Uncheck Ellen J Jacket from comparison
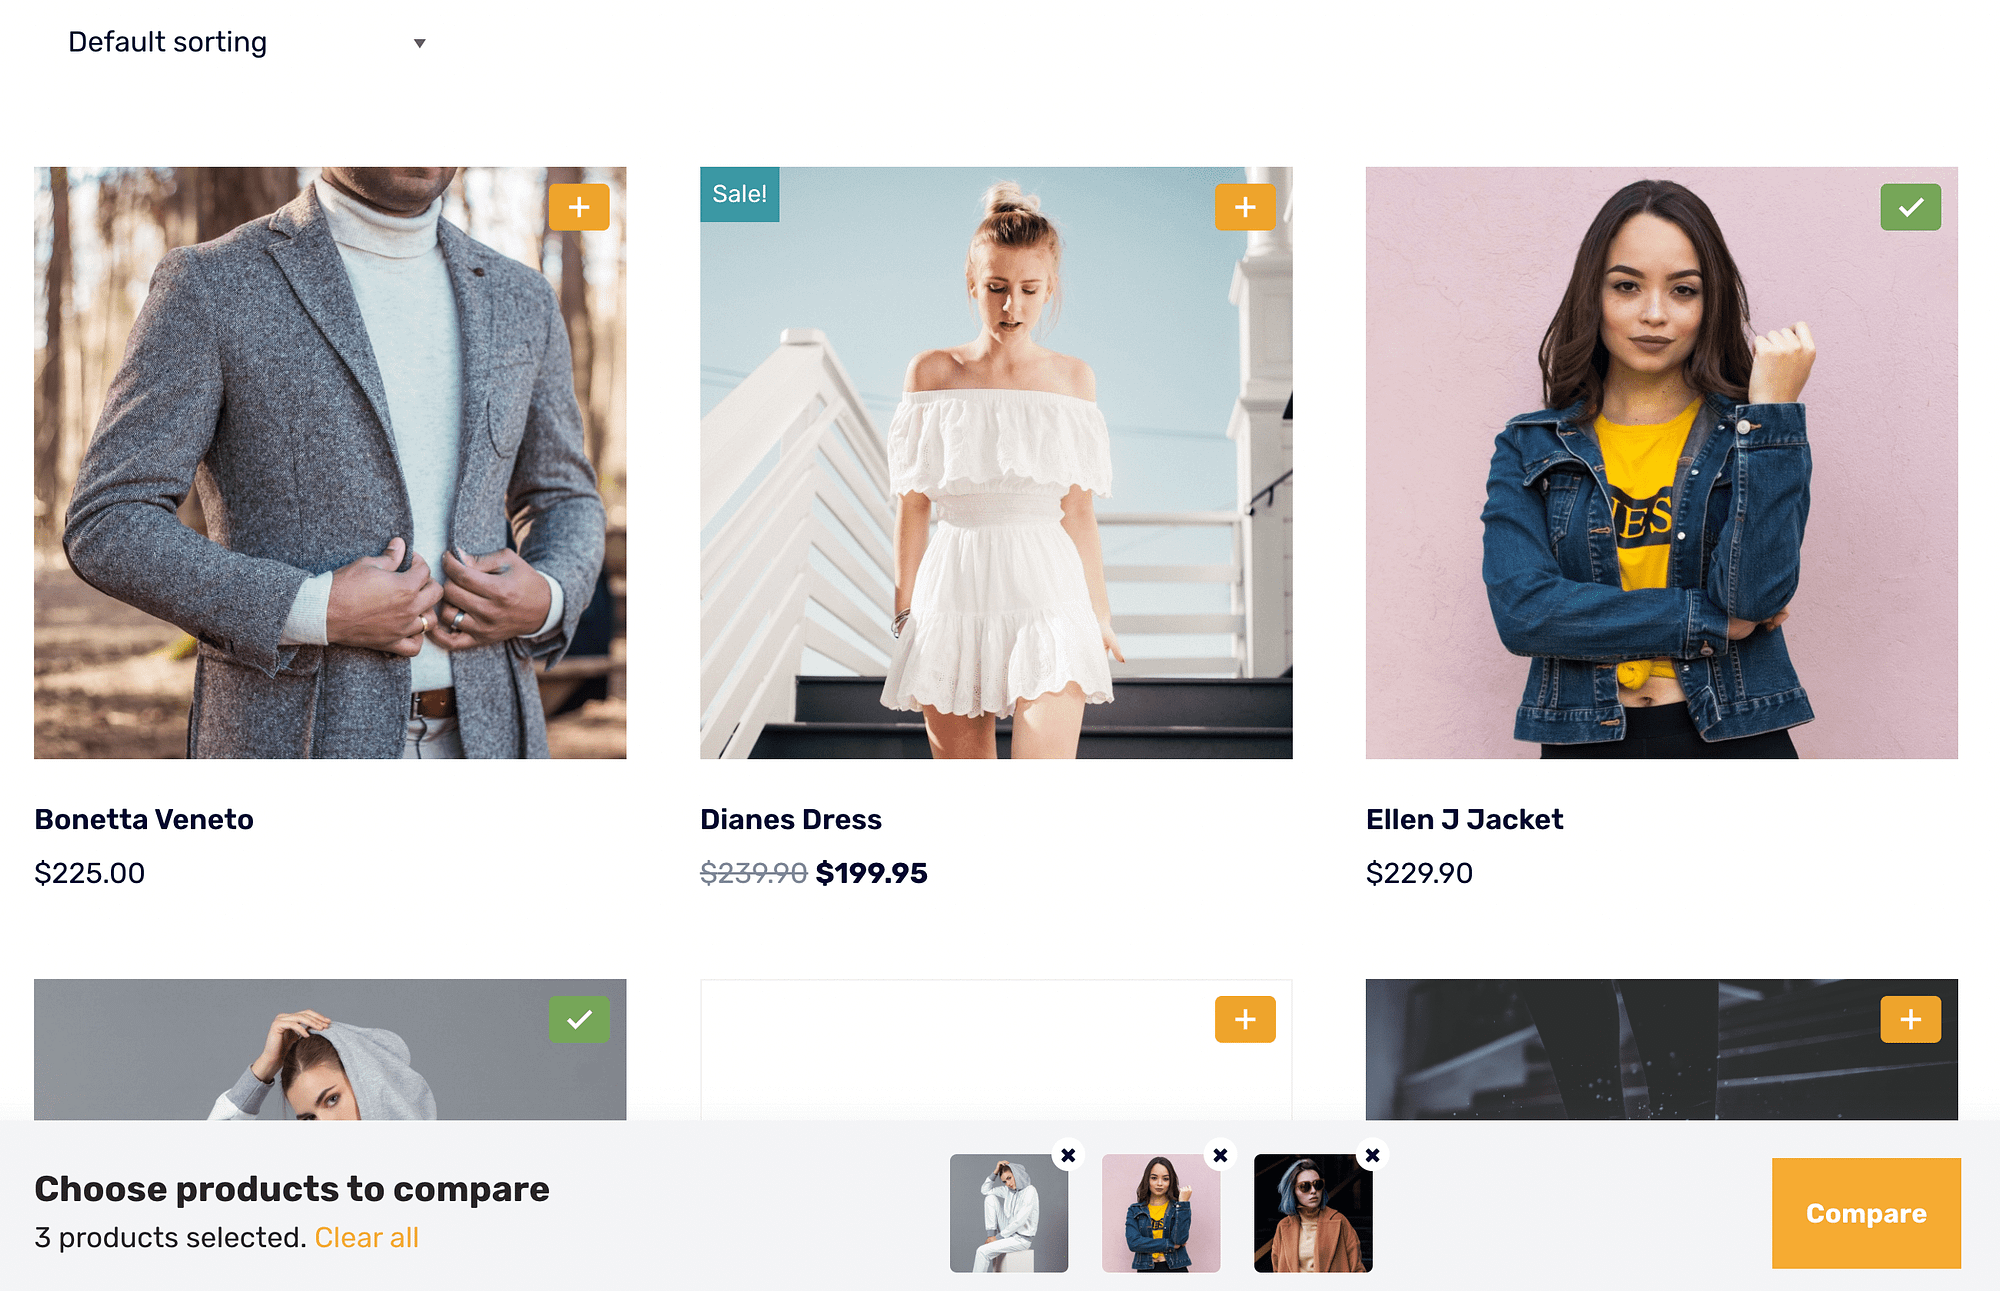This screenshot has height=1291, width=2000. point(1910,207)
